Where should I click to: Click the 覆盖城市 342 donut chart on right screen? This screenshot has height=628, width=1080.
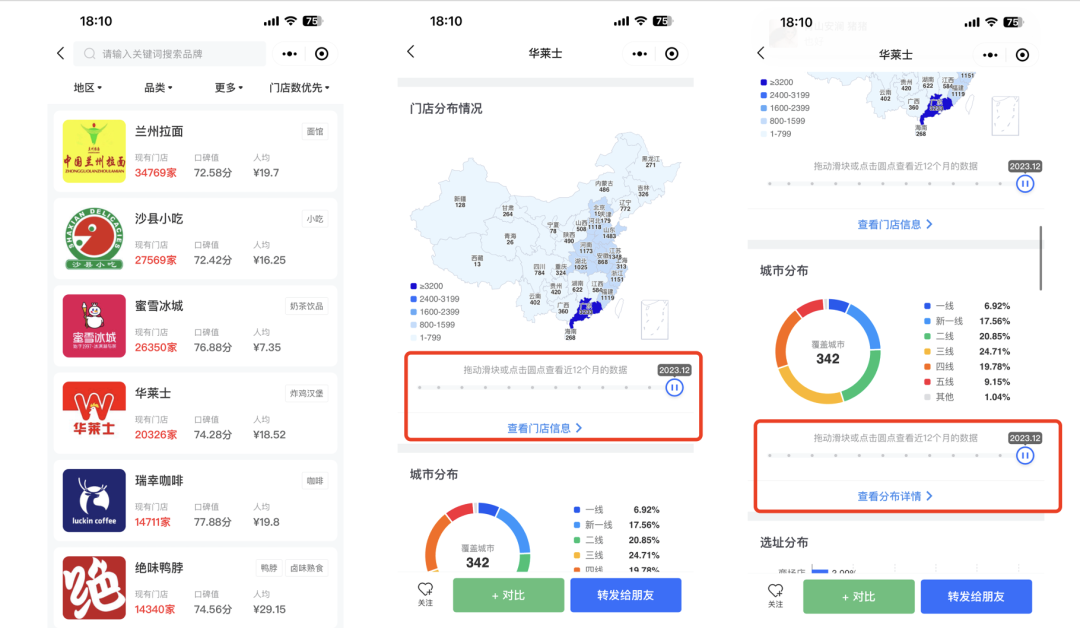pos(828,351)
